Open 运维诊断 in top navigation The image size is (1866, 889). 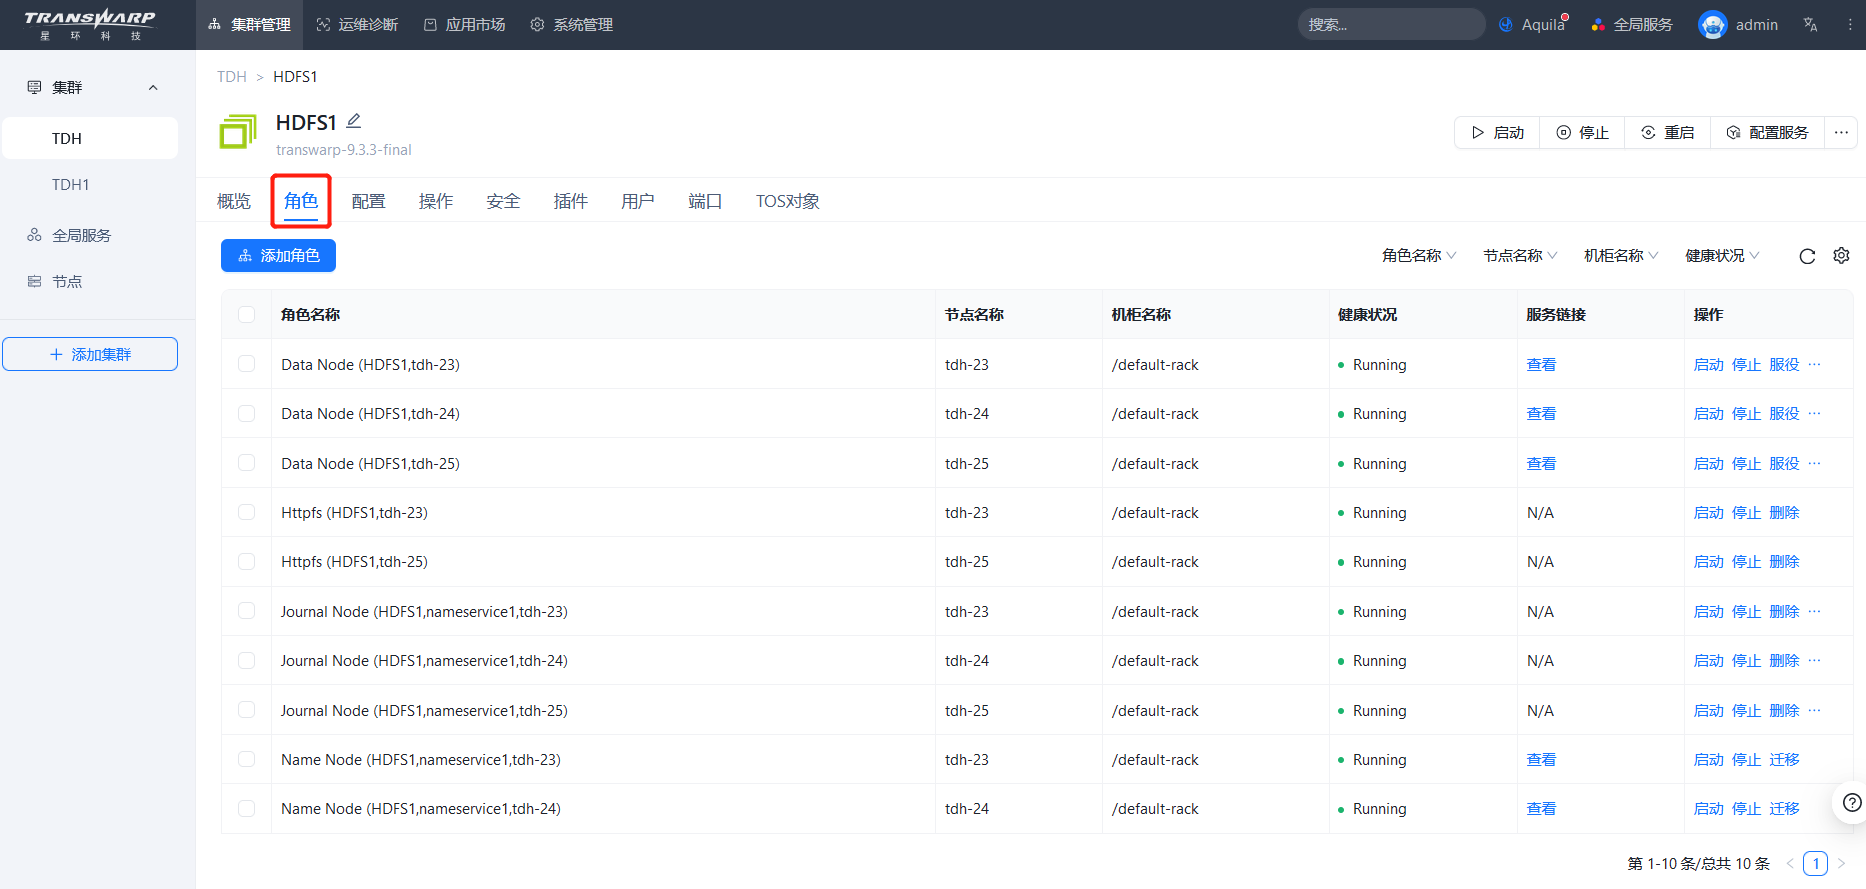pyautogui.click(x=357, y=25)
